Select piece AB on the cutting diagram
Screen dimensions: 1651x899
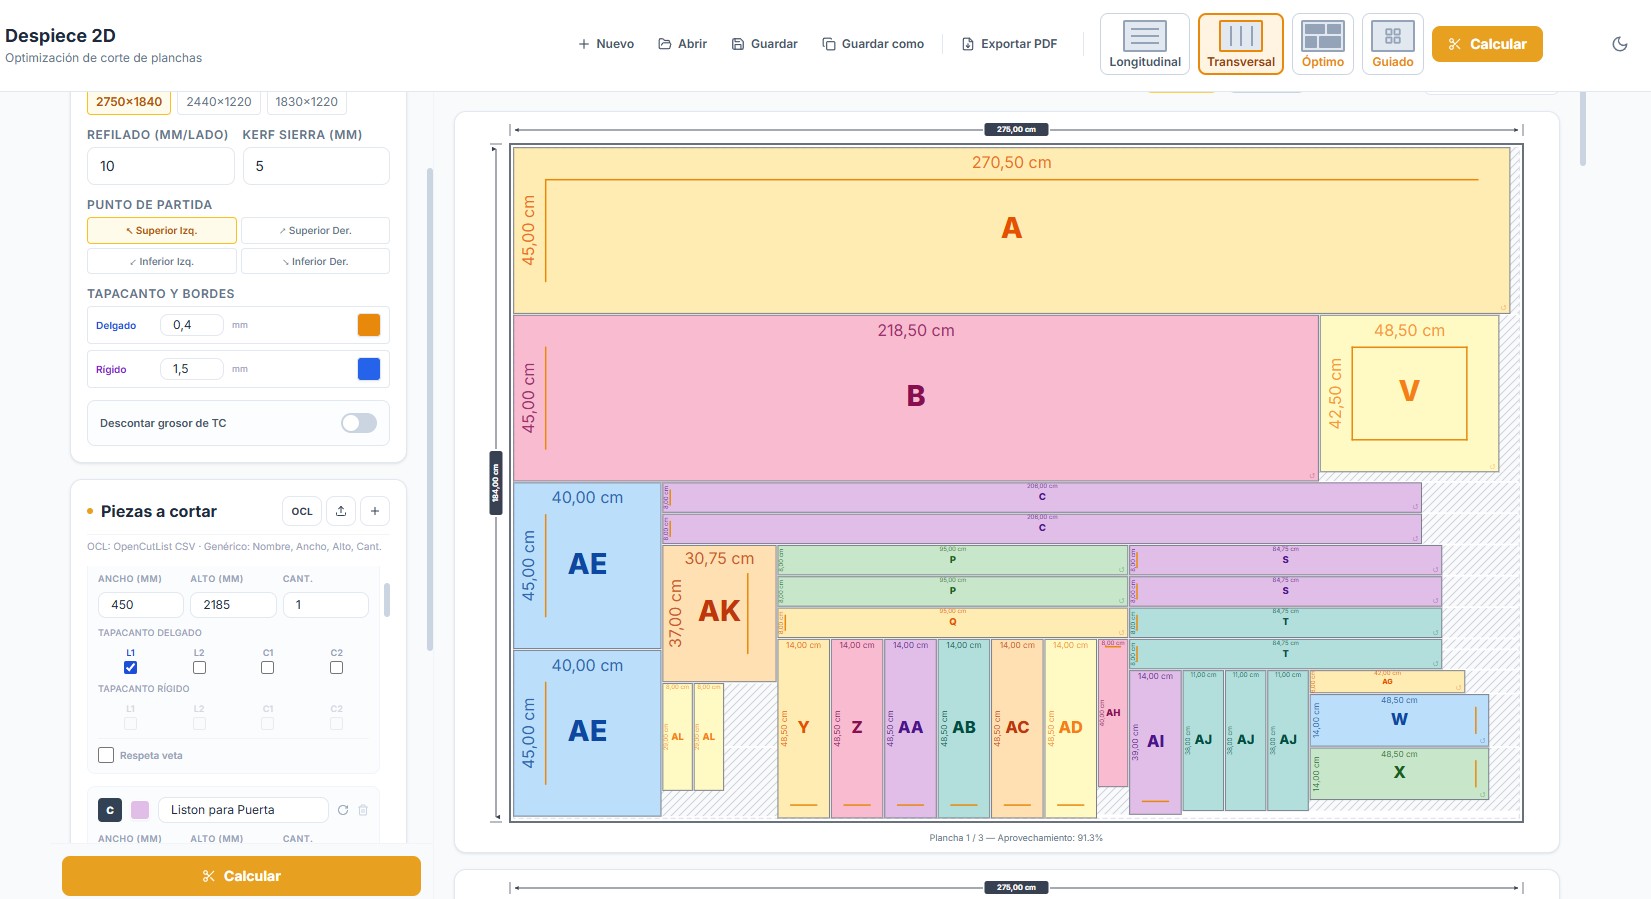coord(964,728)
